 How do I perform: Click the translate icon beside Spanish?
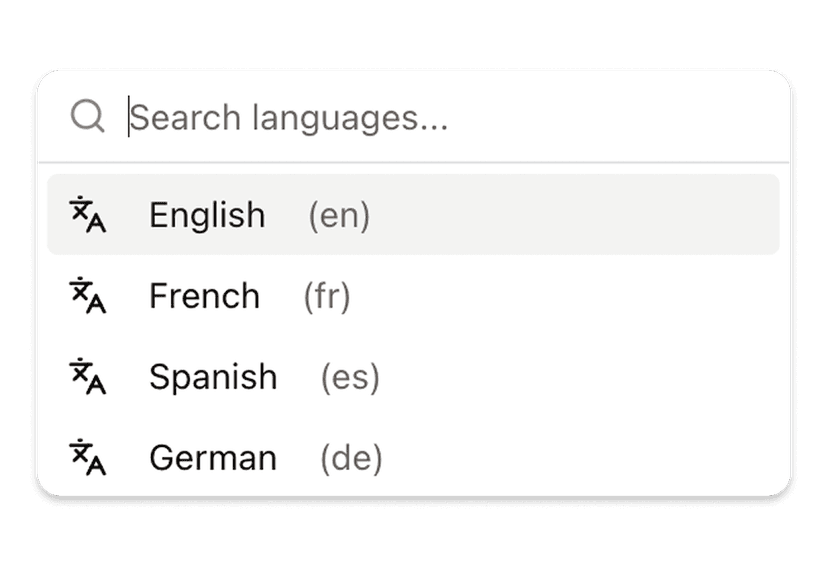(x=88, y=377)
